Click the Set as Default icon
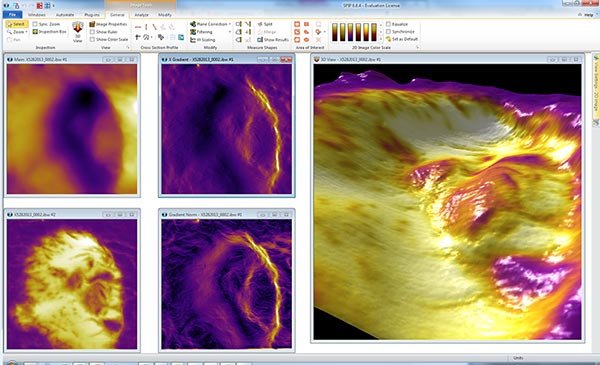 coord(388,39)
